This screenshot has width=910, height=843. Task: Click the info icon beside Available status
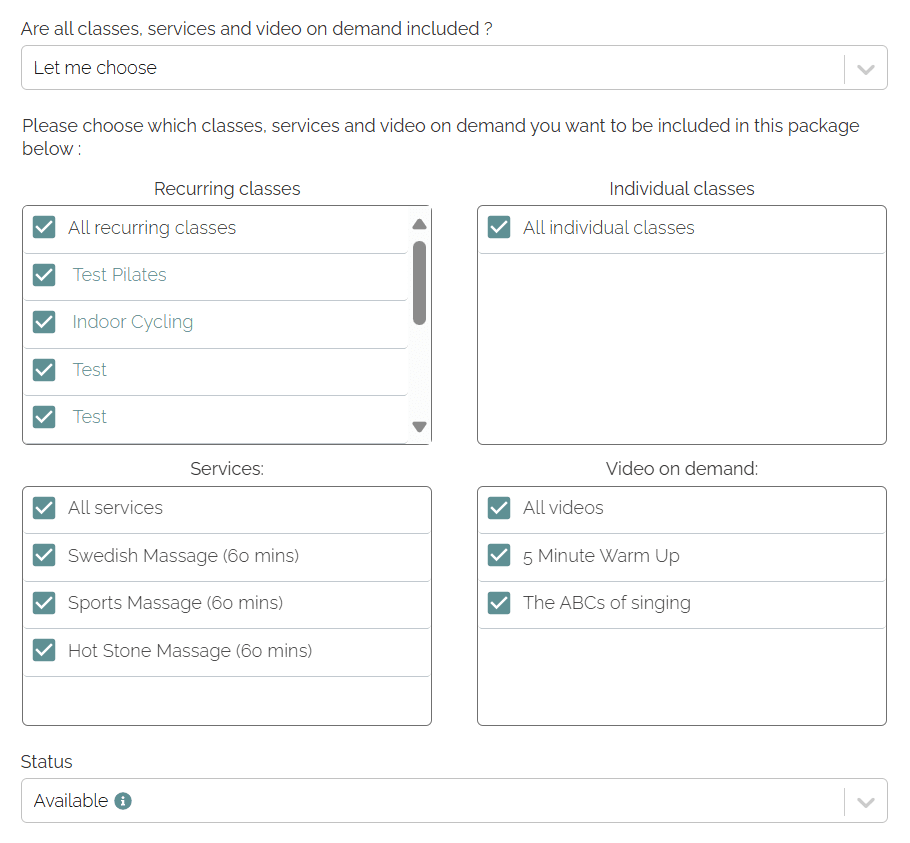tap(123, 801)
